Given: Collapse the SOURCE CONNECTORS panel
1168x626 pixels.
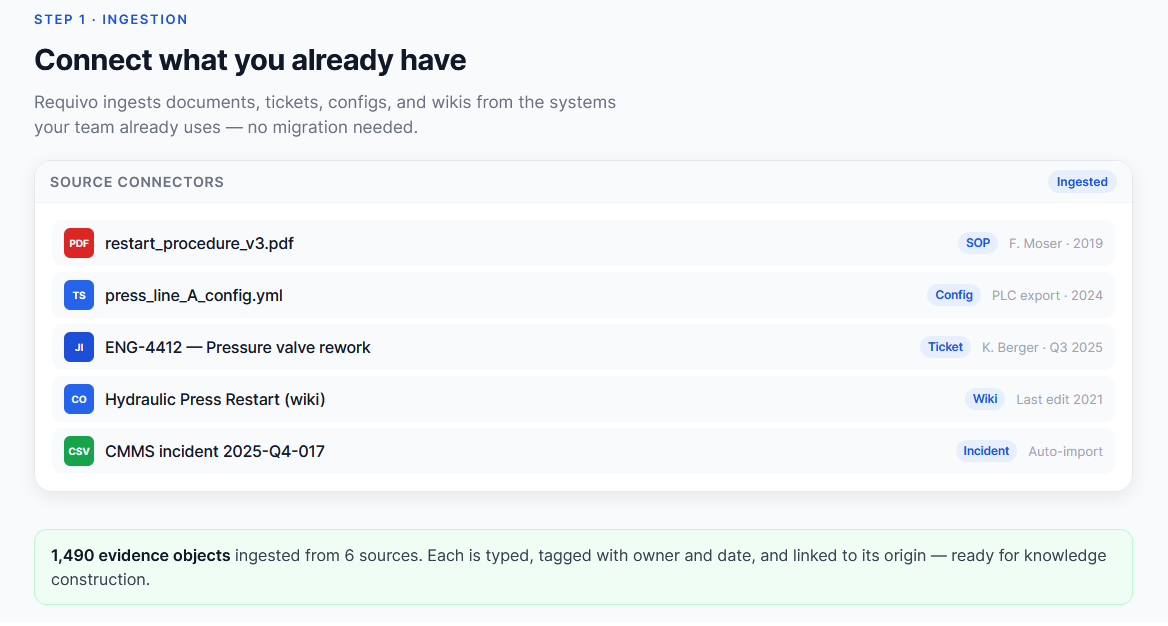Looking at the screenshot, I should (x=136, y=182).
